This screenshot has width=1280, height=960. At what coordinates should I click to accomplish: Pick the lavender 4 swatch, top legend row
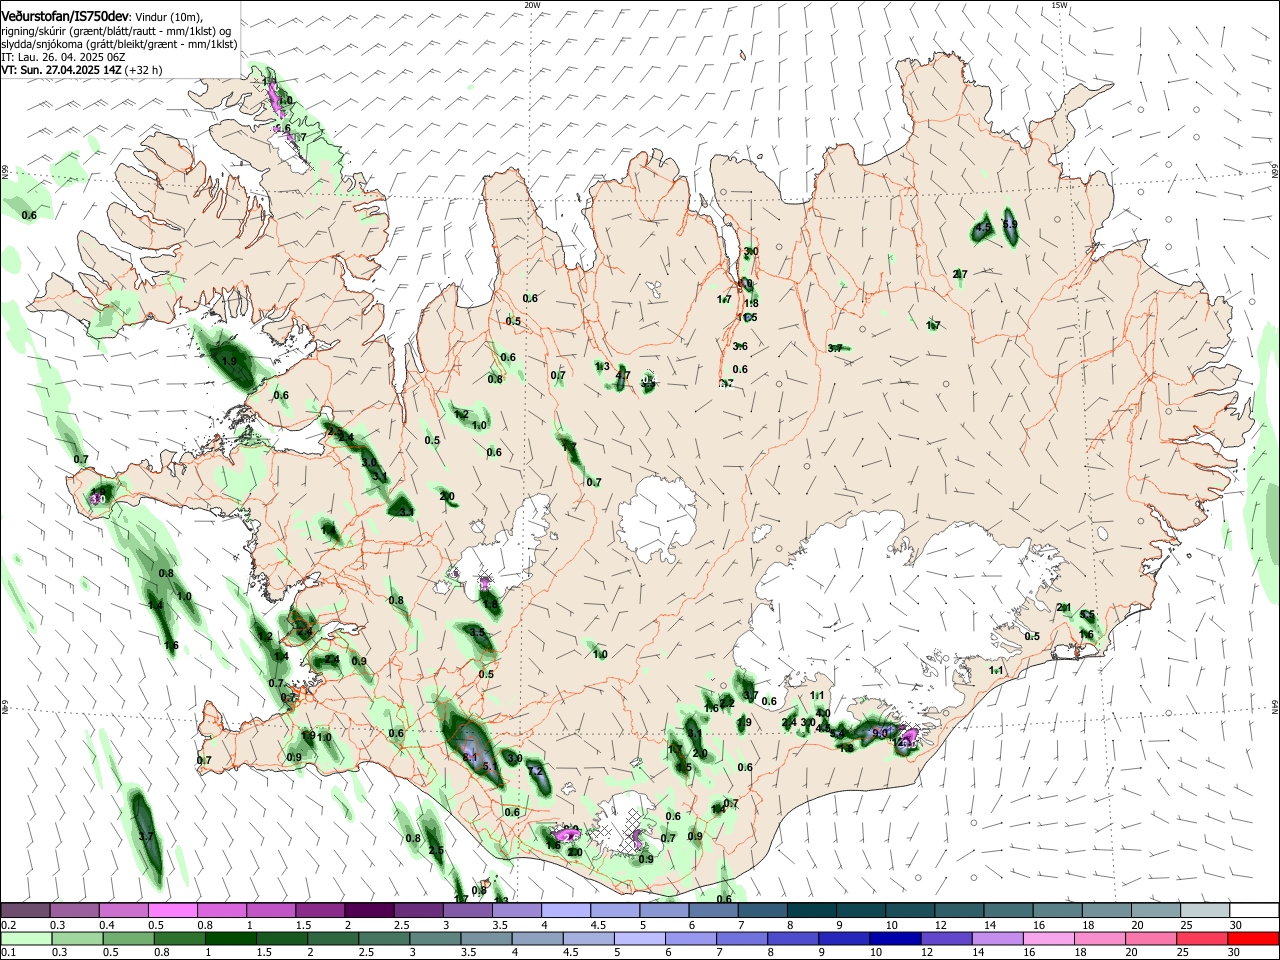[x=565, y=910]
